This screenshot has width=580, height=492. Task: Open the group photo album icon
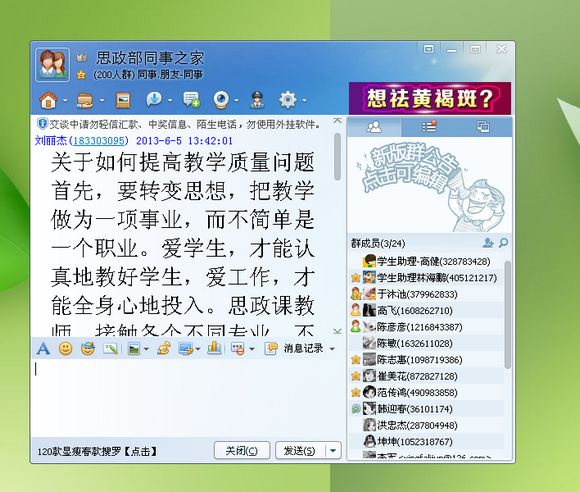coord(123,100)
